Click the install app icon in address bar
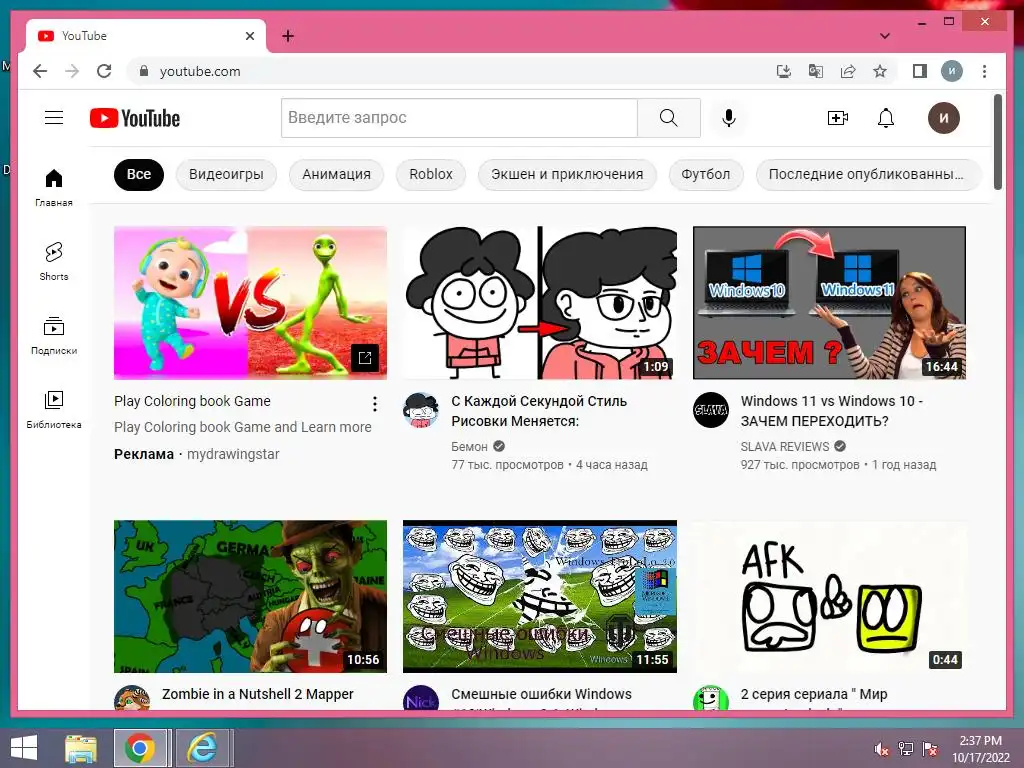1024x768 pixels. 784,71
